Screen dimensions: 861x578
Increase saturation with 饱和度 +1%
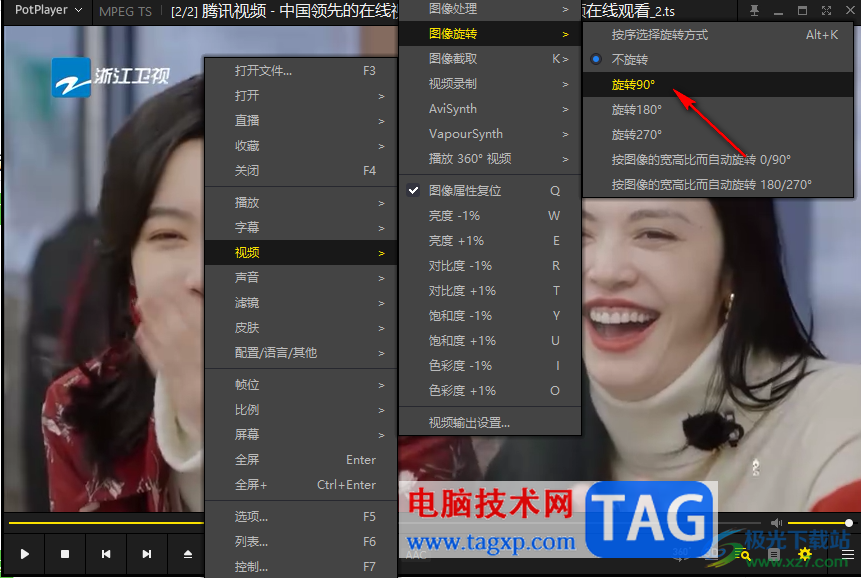(490, 340)
